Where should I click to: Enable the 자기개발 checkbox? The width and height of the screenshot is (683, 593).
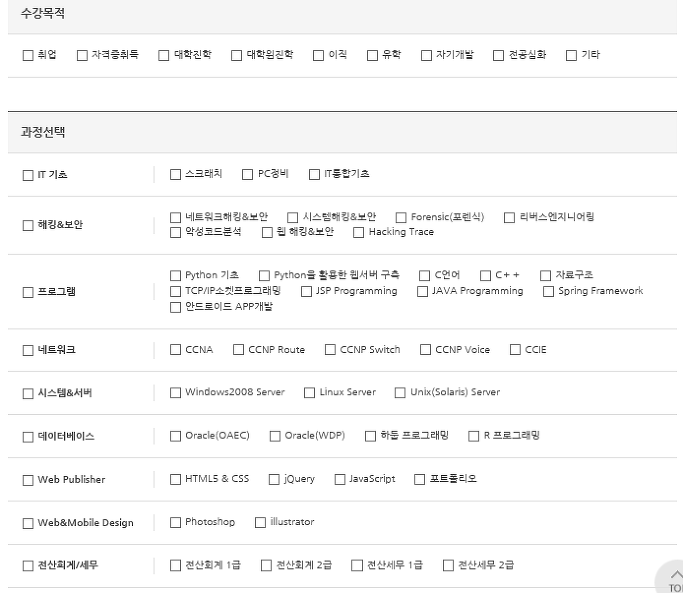point(426,55)
